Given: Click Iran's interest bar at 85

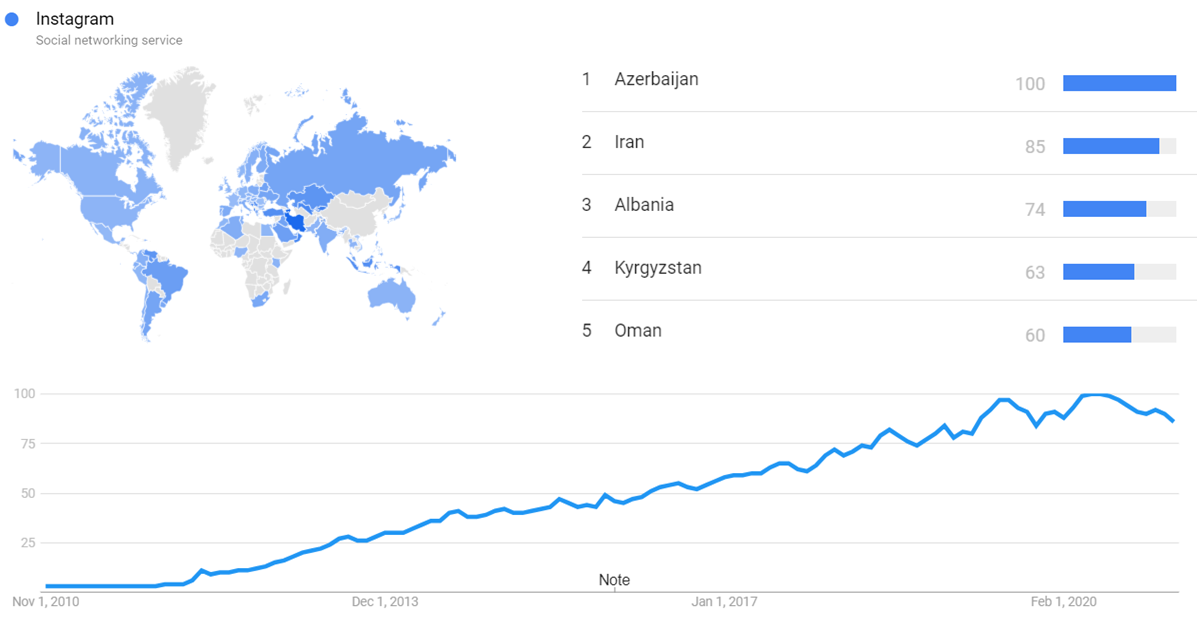Looking at the screenshot, I should pyautogui.click(x=1111, y=146).
